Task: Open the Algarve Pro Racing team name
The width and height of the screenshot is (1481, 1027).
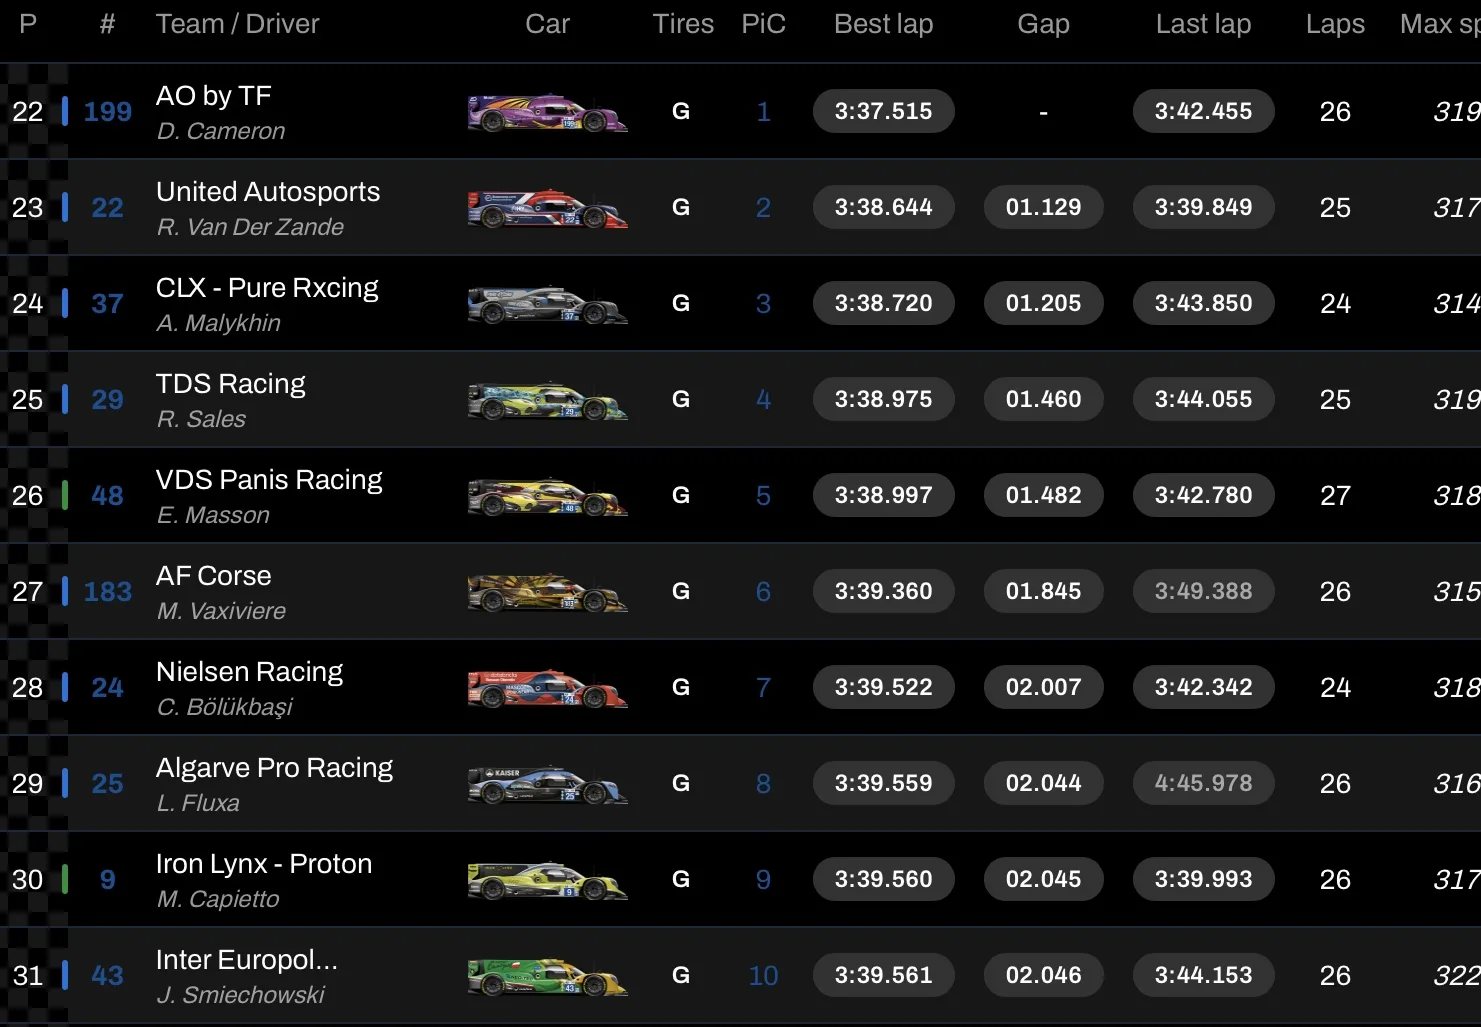Action: 274,767
